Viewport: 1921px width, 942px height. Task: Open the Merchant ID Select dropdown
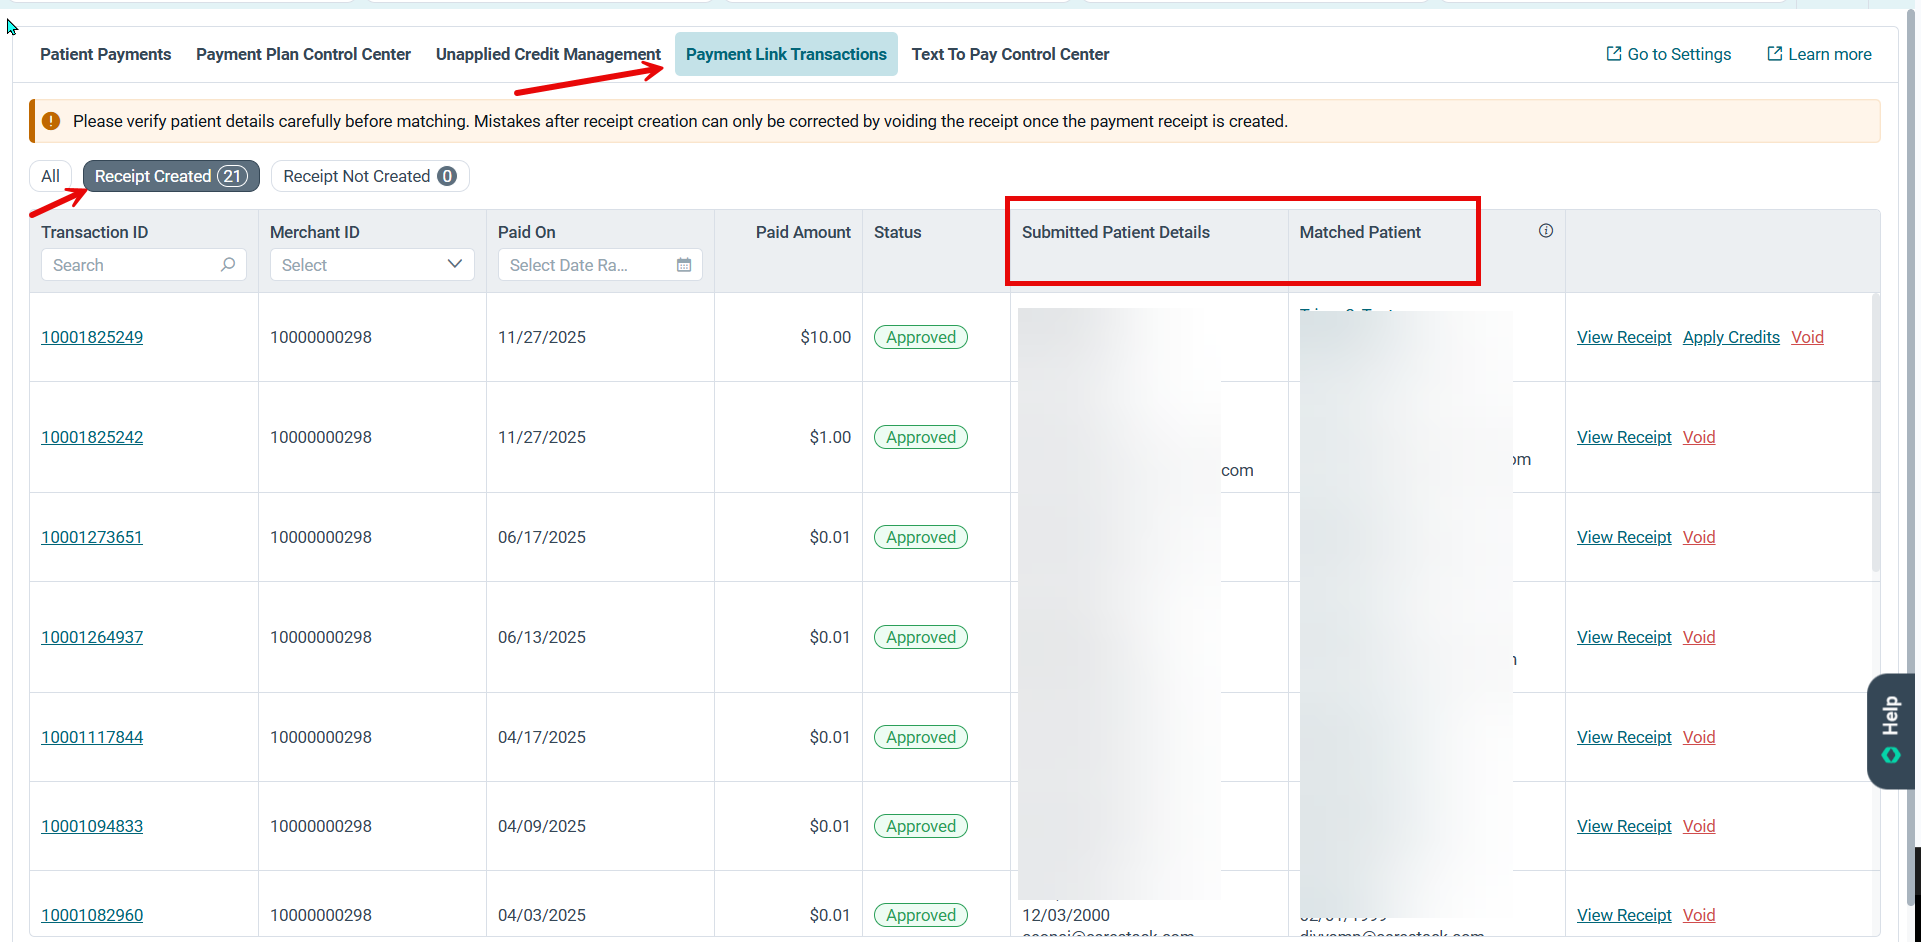pyautogui.click(x=372, y=265)
